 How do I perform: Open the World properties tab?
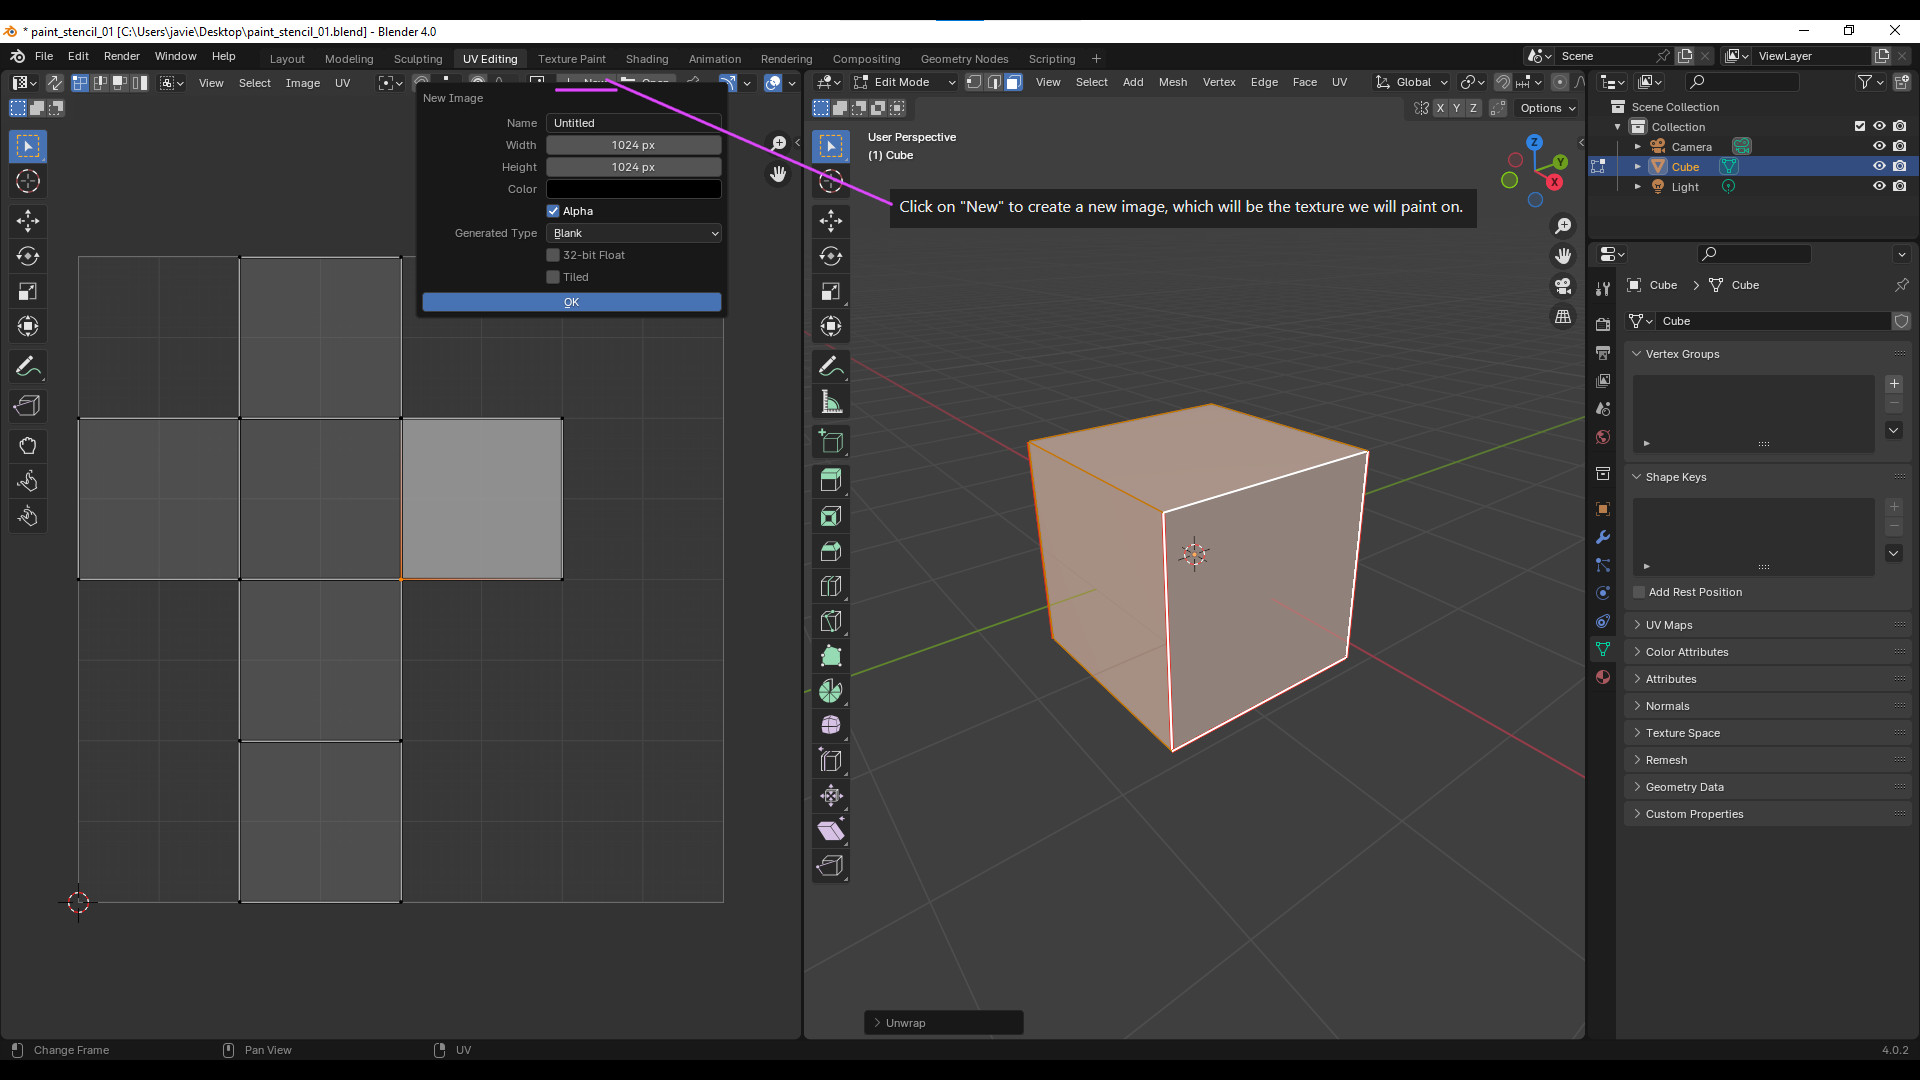pyautogui.click(x=1603, y=437)
